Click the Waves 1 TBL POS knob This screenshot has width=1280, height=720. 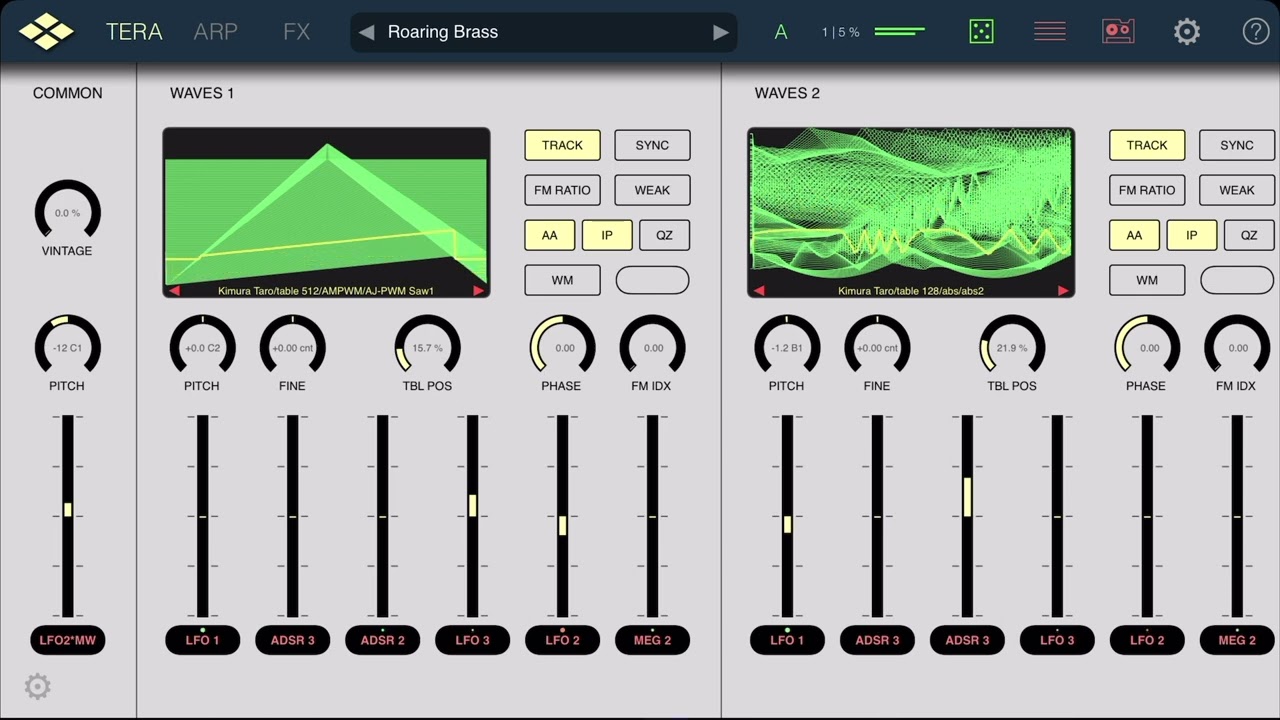427,347
